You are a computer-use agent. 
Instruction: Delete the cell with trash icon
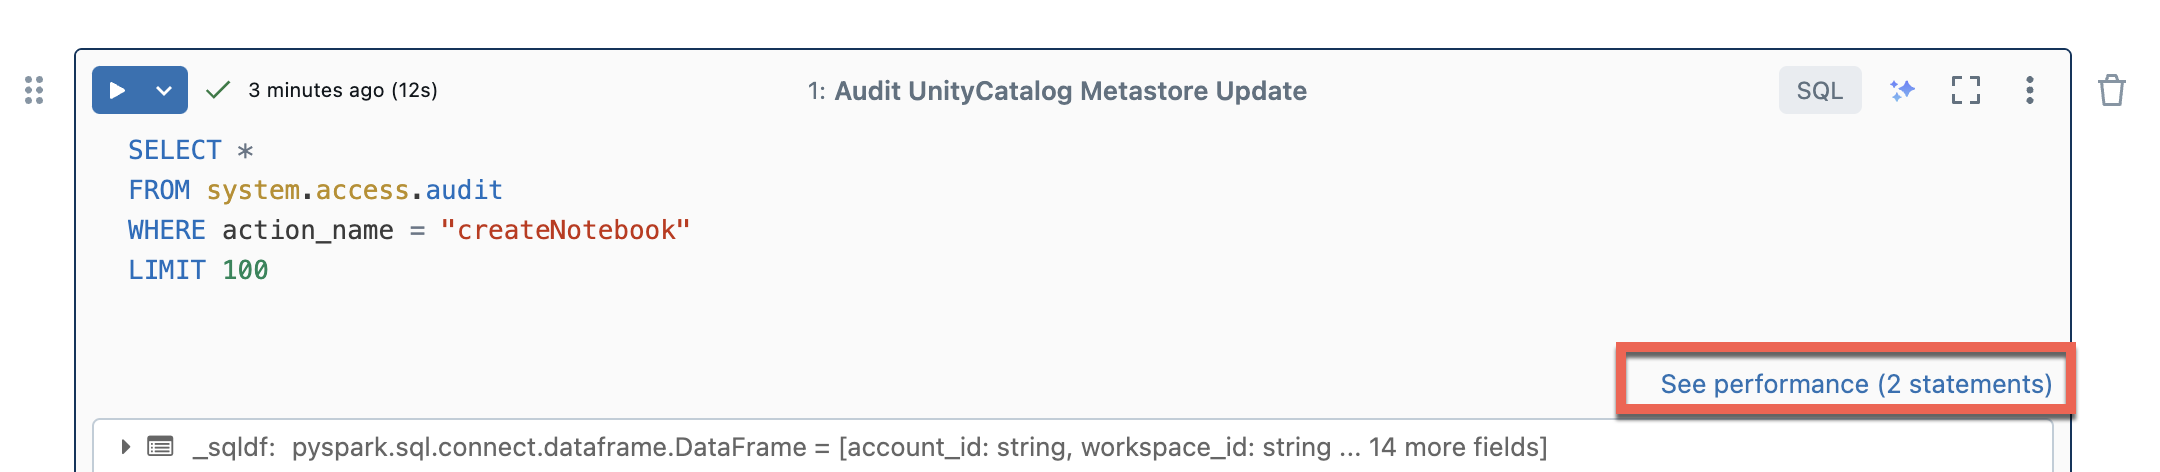[2111, 90]
